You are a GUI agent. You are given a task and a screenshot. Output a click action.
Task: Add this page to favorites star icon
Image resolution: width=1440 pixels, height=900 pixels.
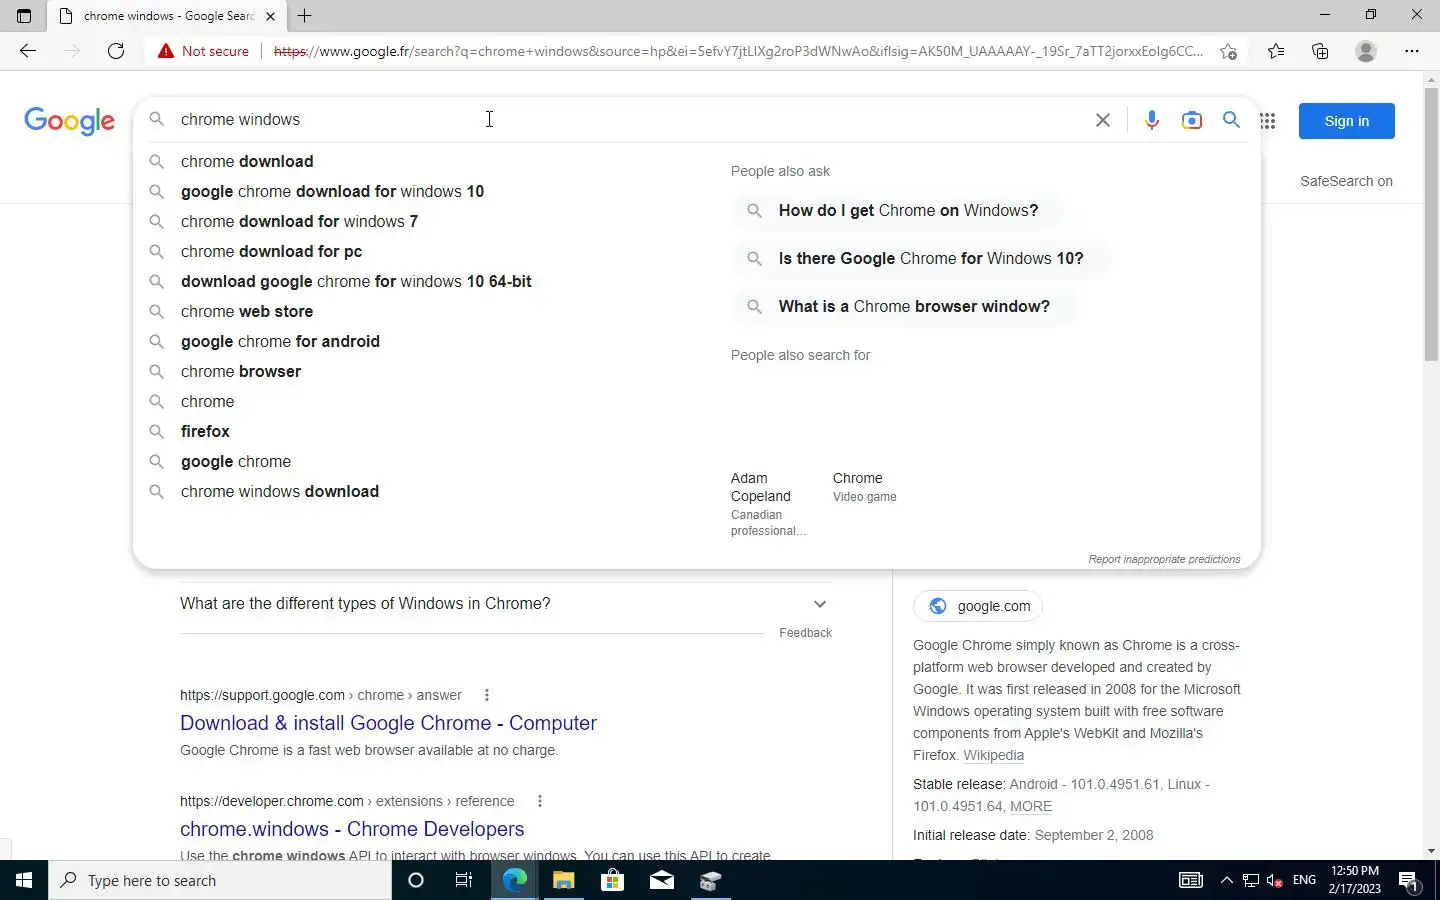(x=1228, y=51)
